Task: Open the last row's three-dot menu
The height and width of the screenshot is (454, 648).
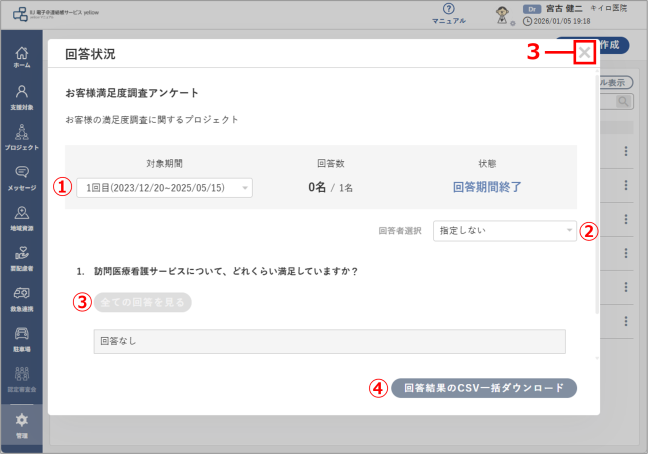Action: [626, 321]
